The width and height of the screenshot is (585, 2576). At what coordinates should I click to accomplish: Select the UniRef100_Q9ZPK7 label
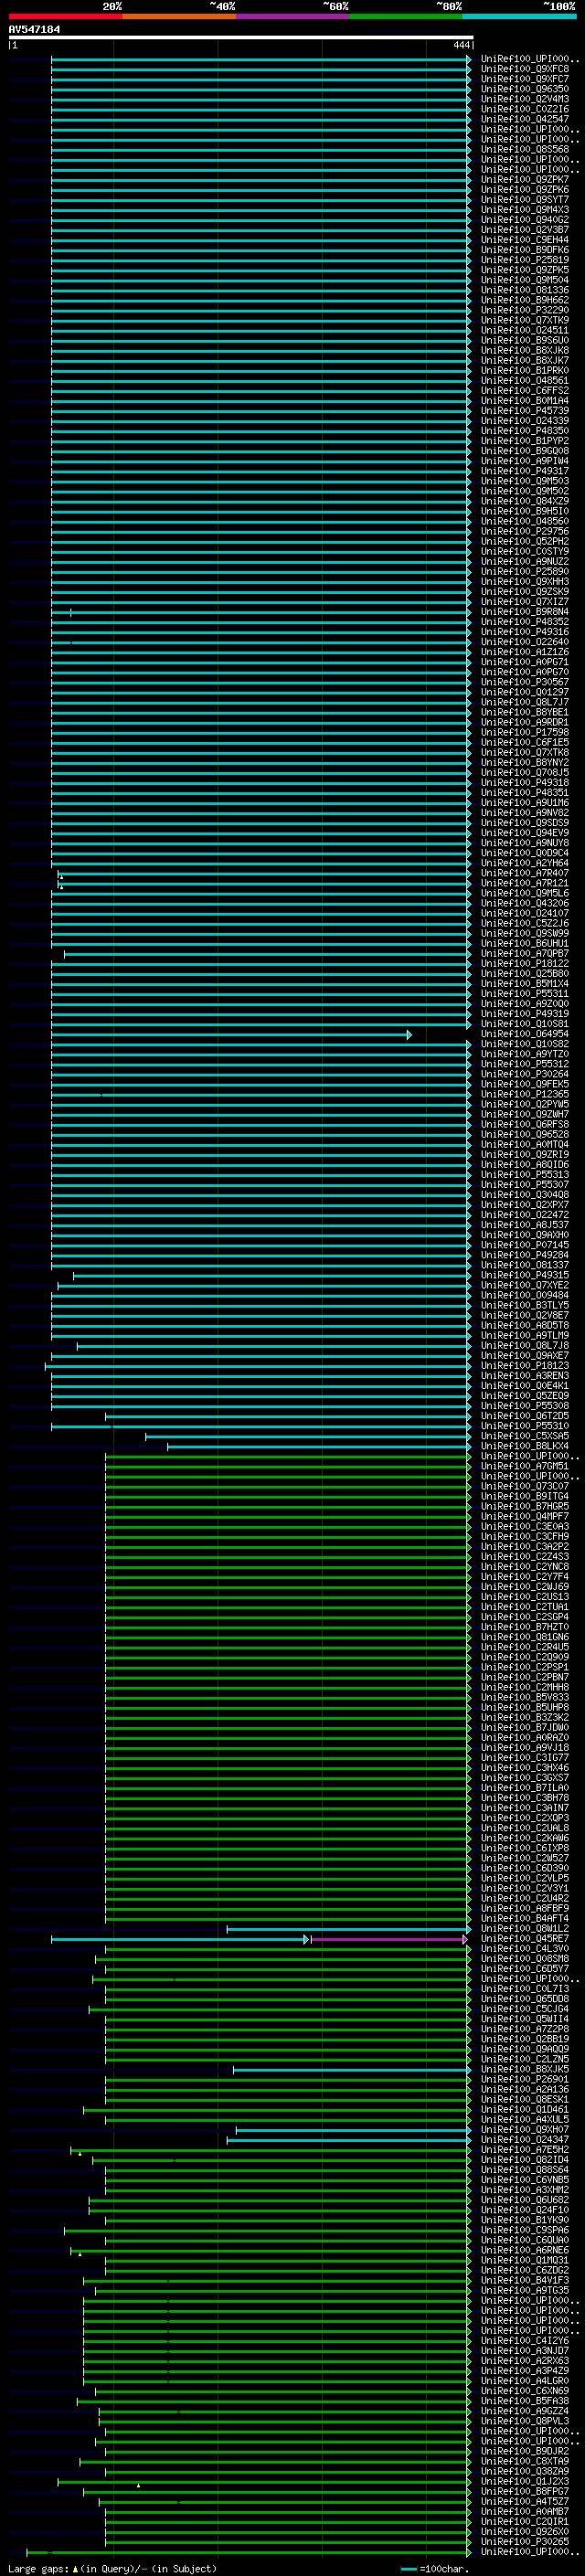click(x=524, y=180)
